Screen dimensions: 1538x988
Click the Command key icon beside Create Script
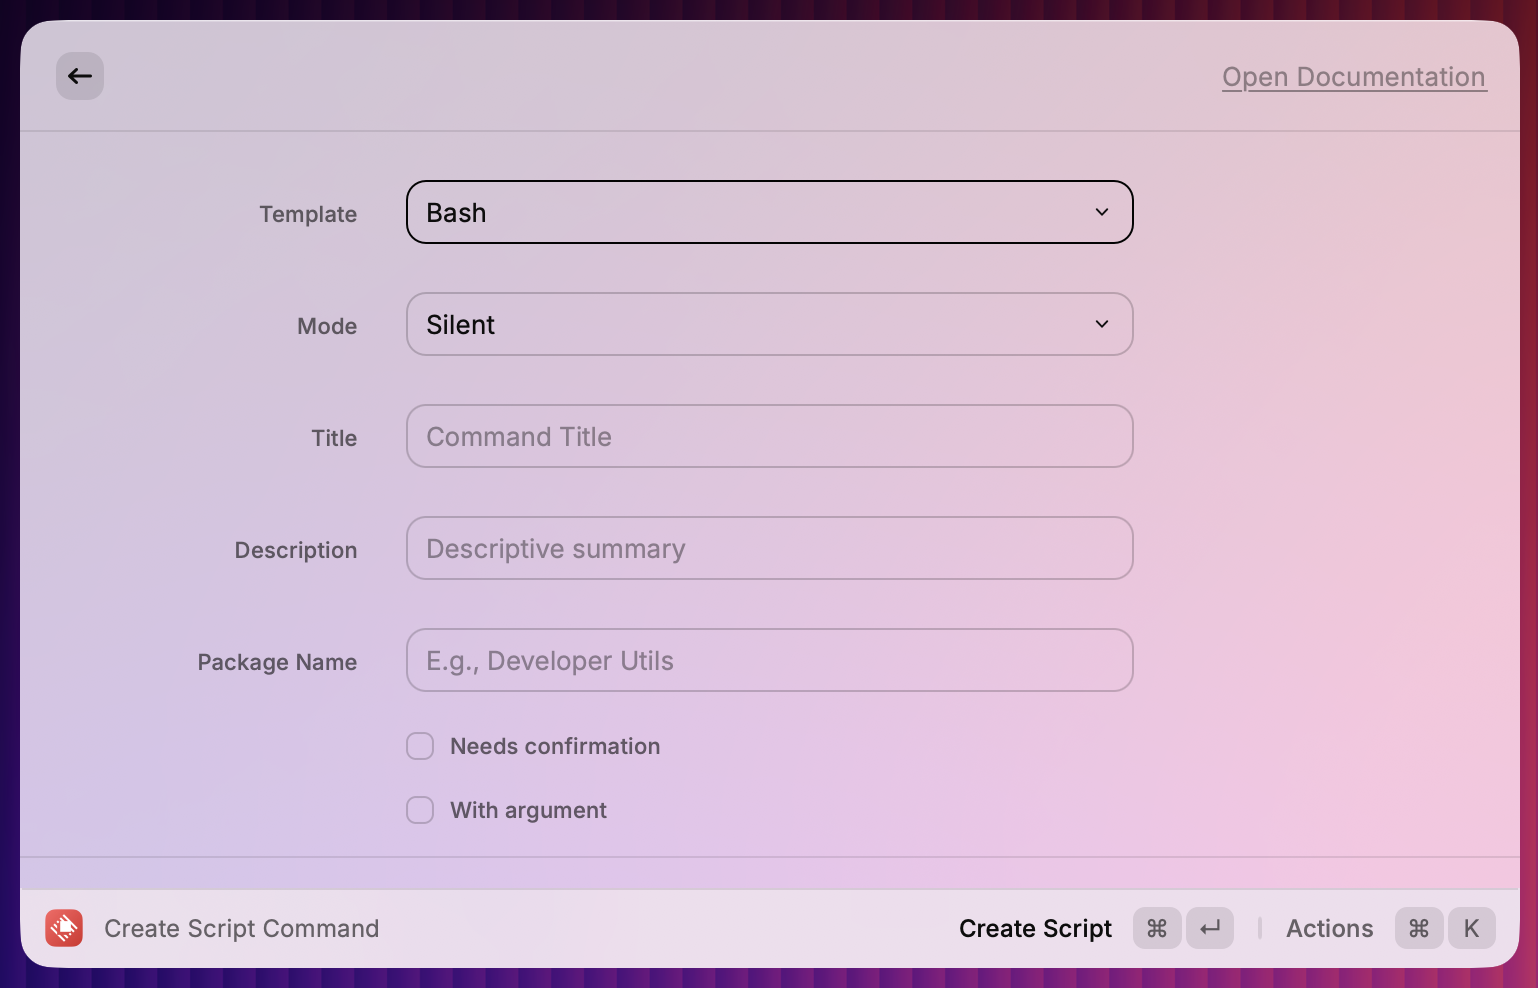point(1157,928)
